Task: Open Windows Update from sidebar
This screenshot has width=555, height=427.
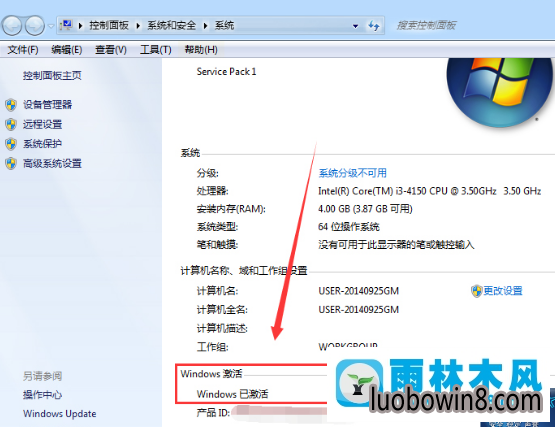Action: click(59, 414)
